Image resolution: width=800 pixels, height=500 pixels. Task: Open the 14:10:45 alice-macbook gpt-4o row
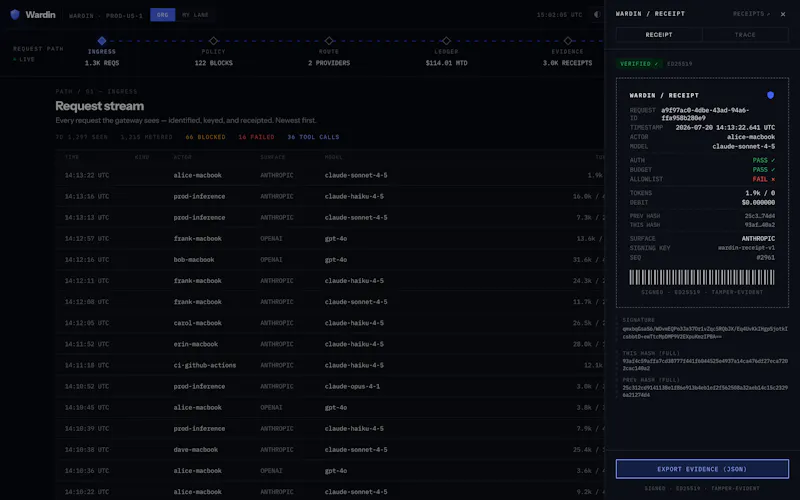pyautogui.click(x=330, y=408)
